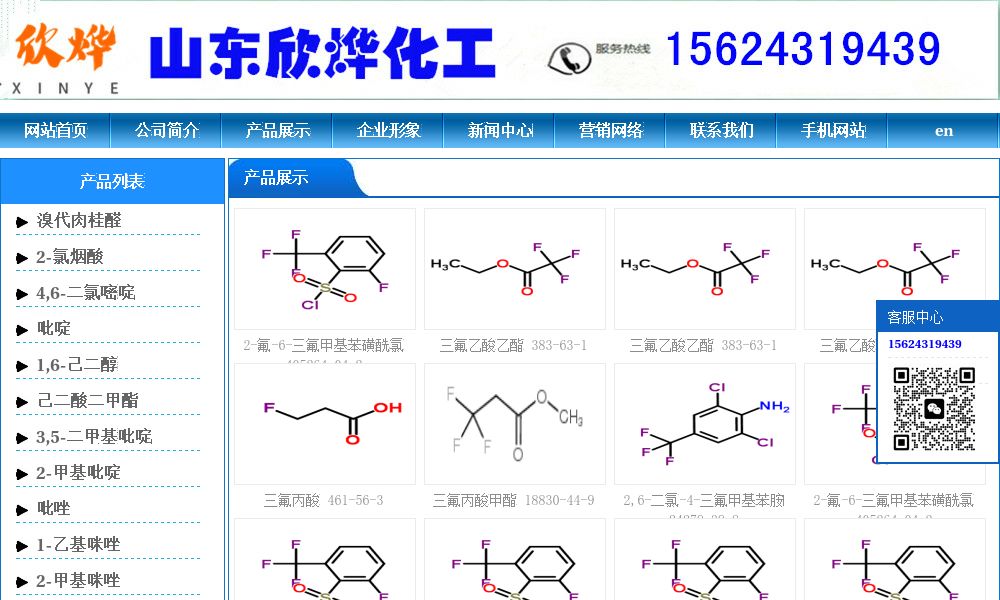
Task: Switch language with the en link
Action: pyautogui.click(x=943, y=131)
